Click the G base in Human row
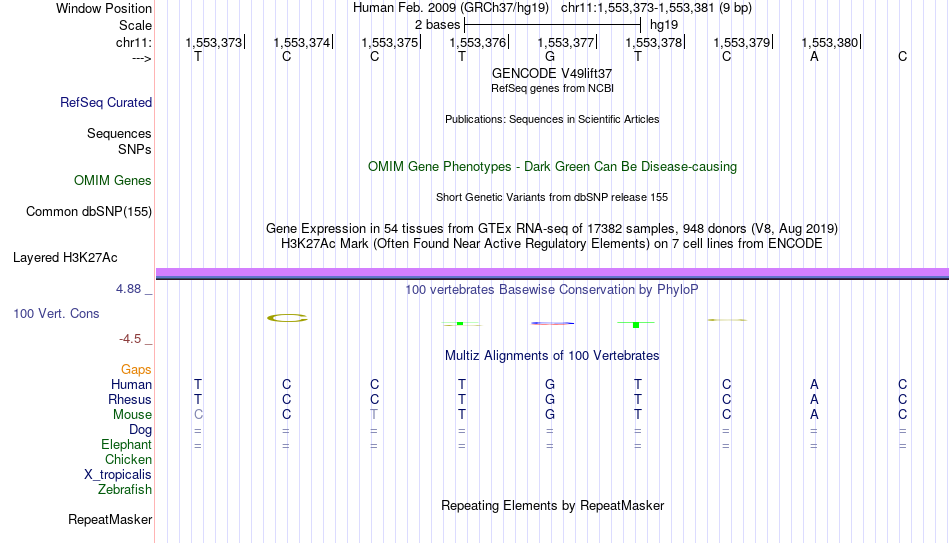 pos(550,384)
